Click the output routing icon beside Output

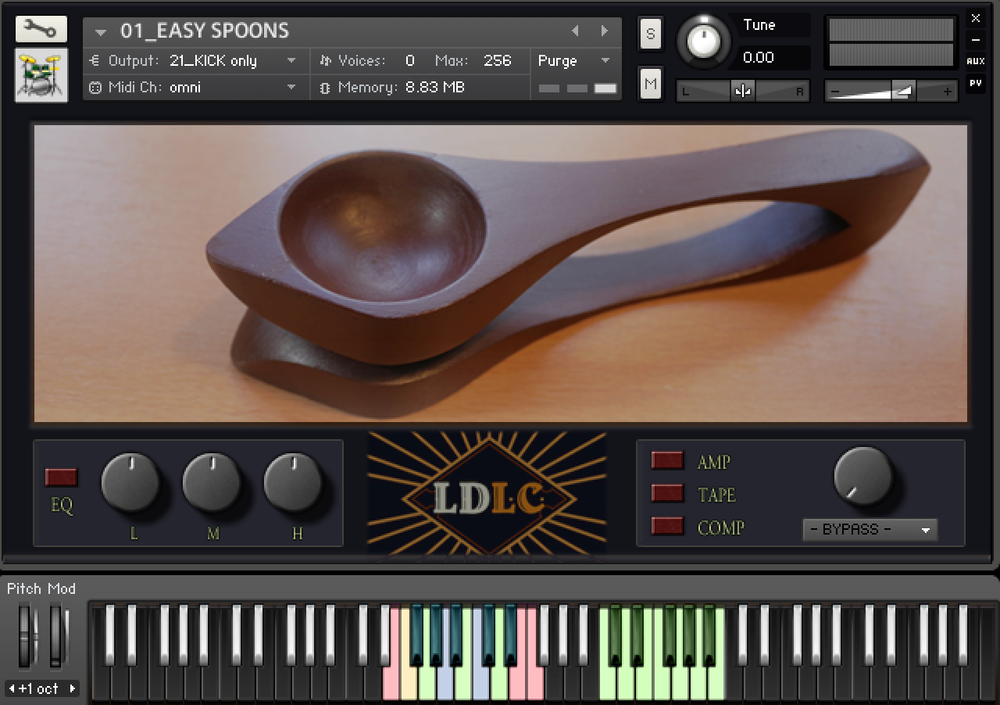click(x=93, y=60)
